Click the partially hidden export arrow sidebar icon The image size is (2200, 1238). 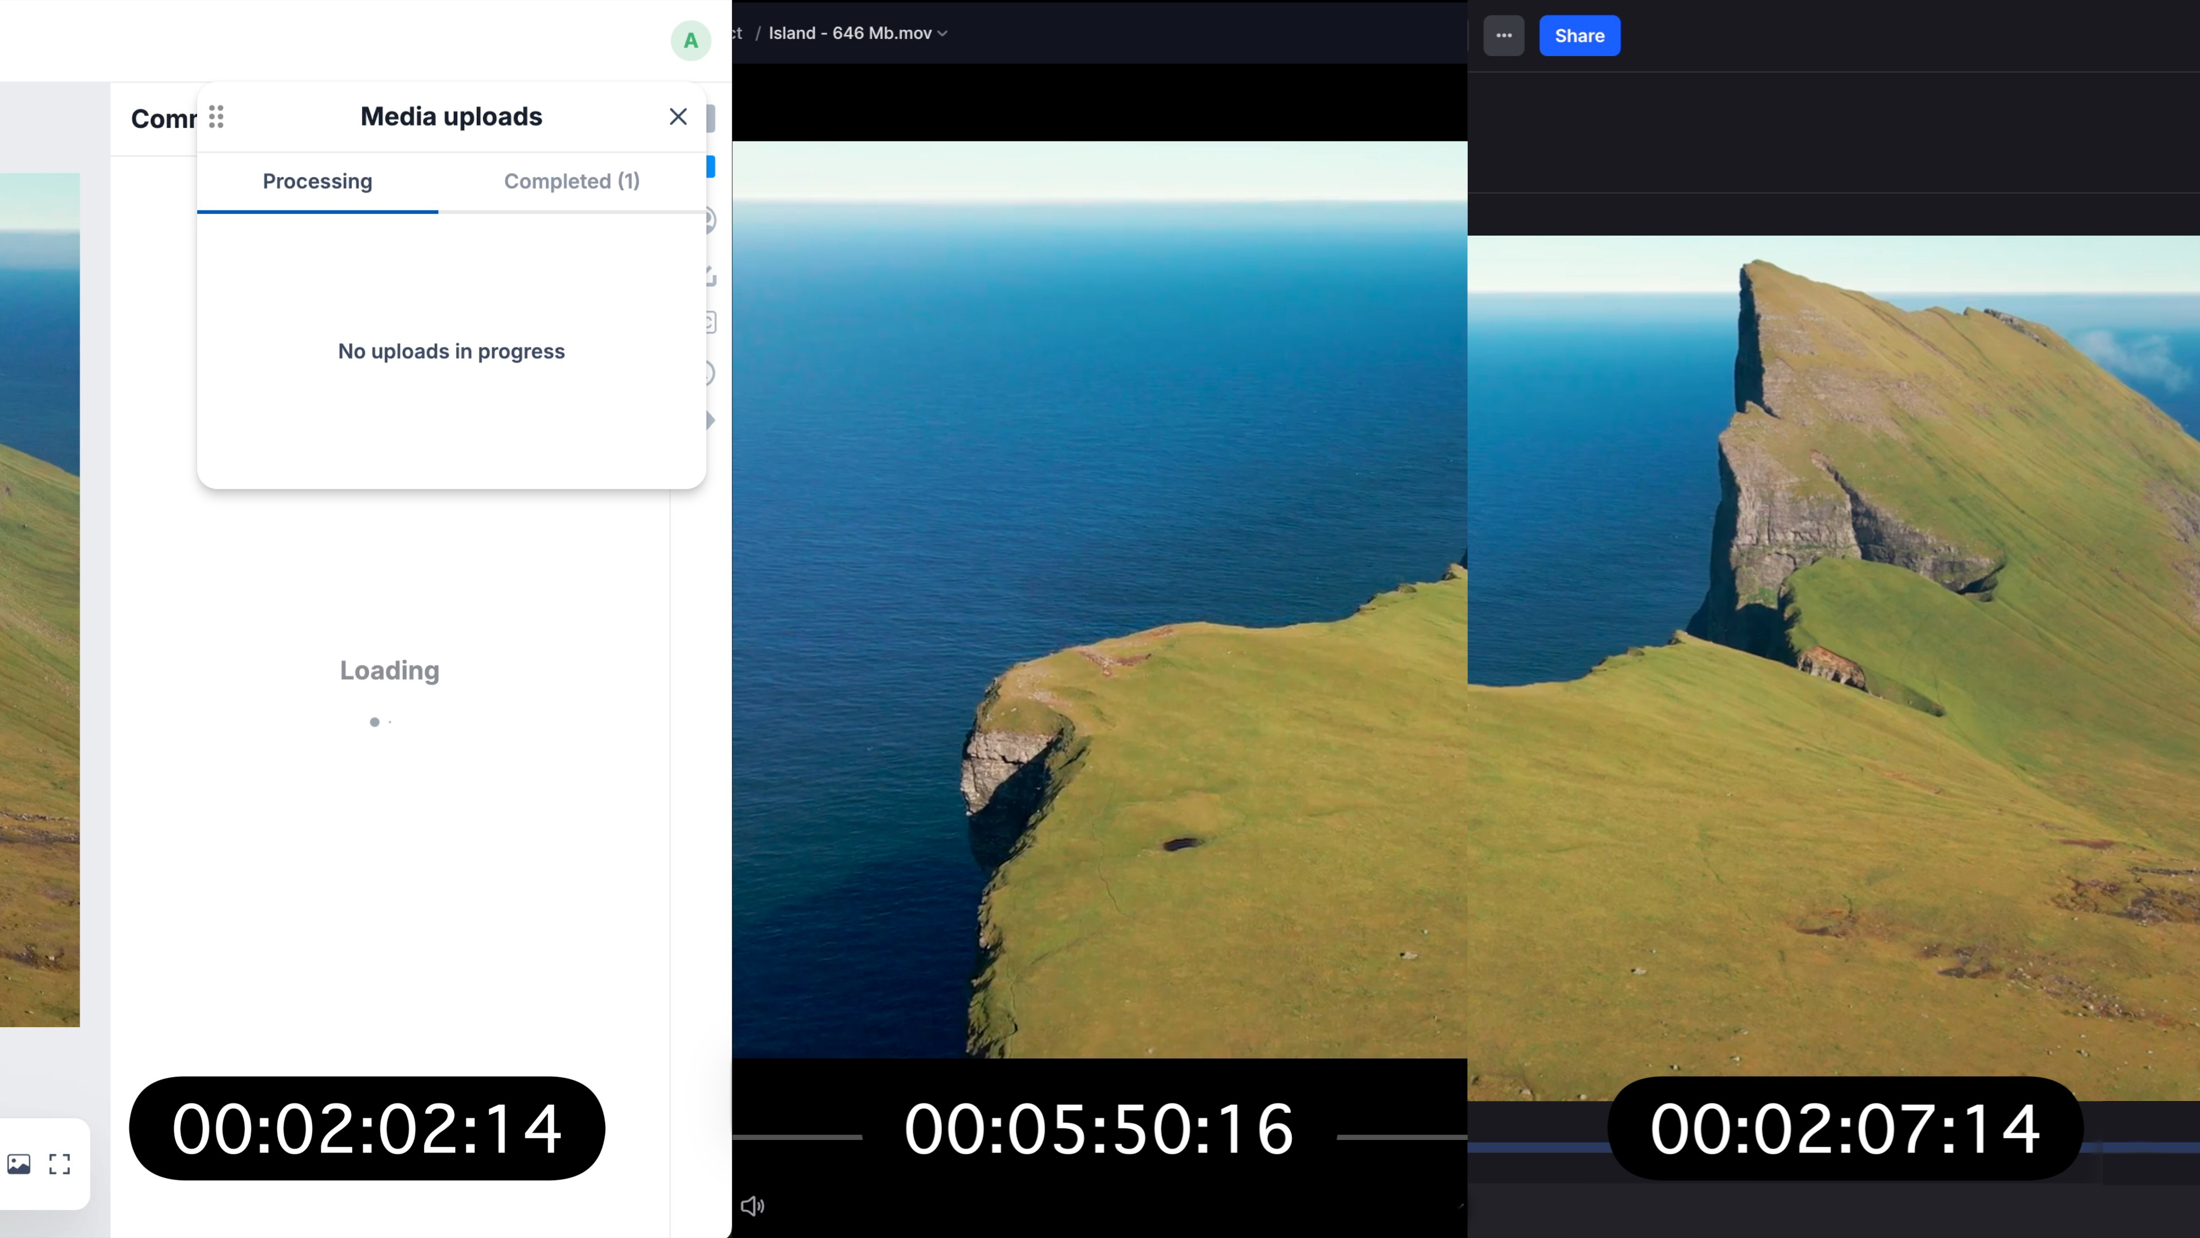click(x=711, y=275)
